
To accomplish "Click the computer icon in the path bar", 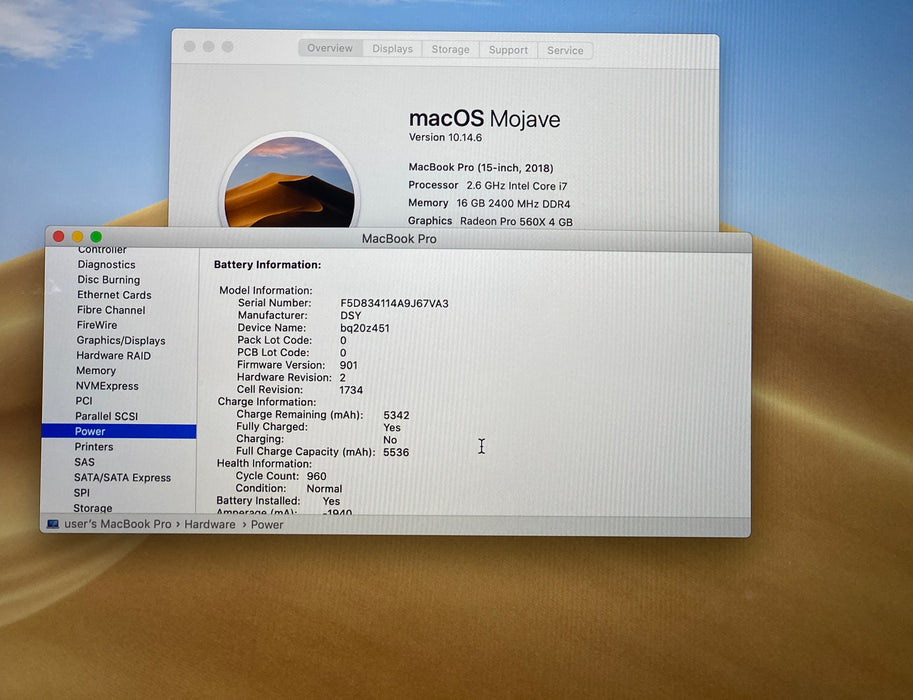I will [x=53, y=524].
